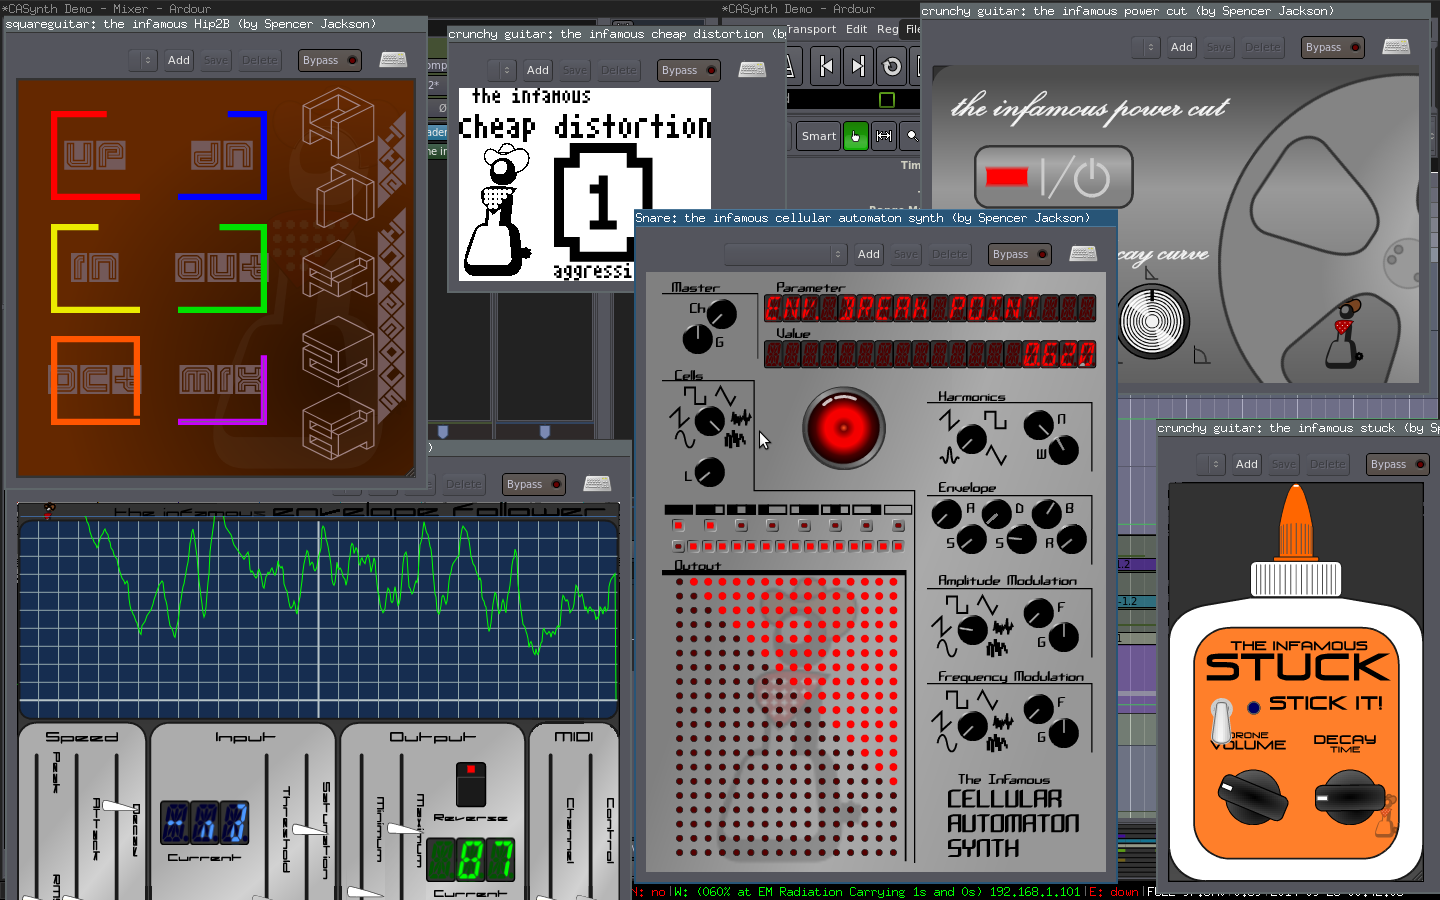Image resolution: width=1440 pixels, height=900 pixels.
Task: Open the preset dropdown in the Hip2B window
Action: [143, 60]
